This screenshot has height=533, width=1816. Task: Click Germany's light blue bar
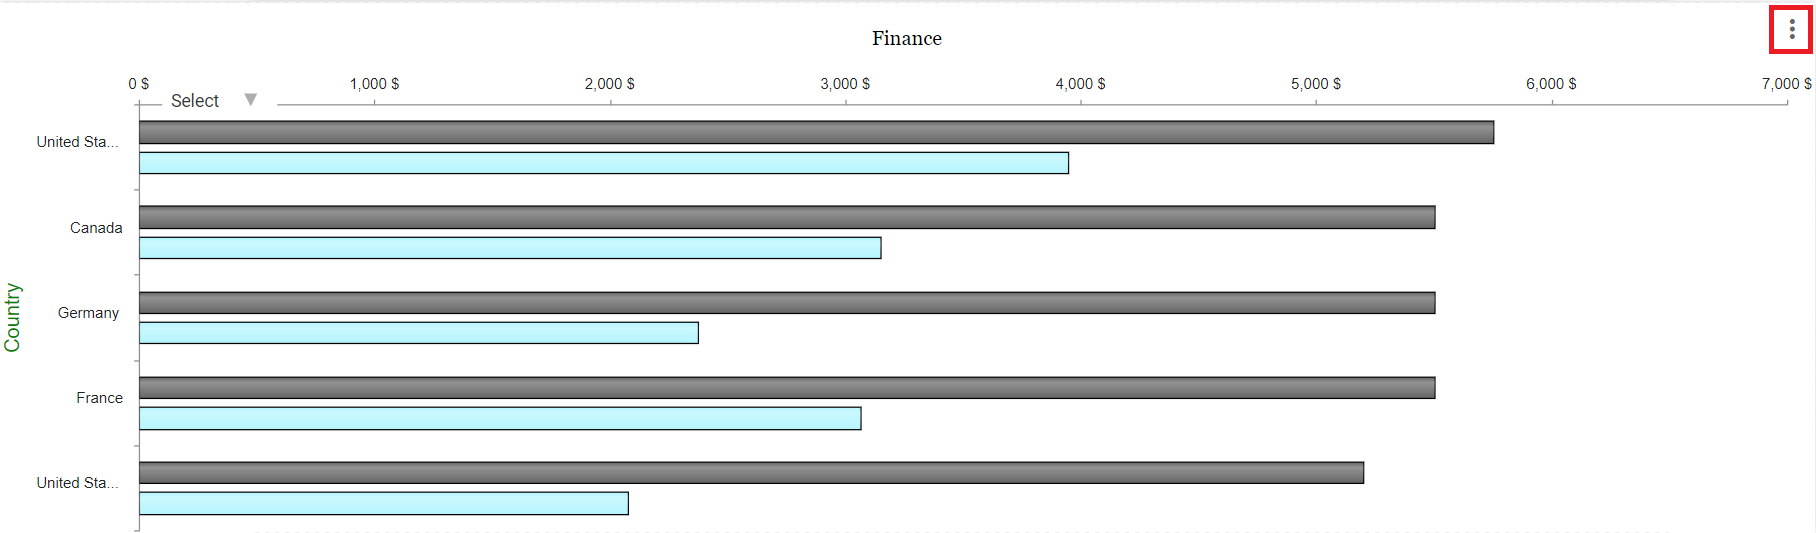click(418, 333)
